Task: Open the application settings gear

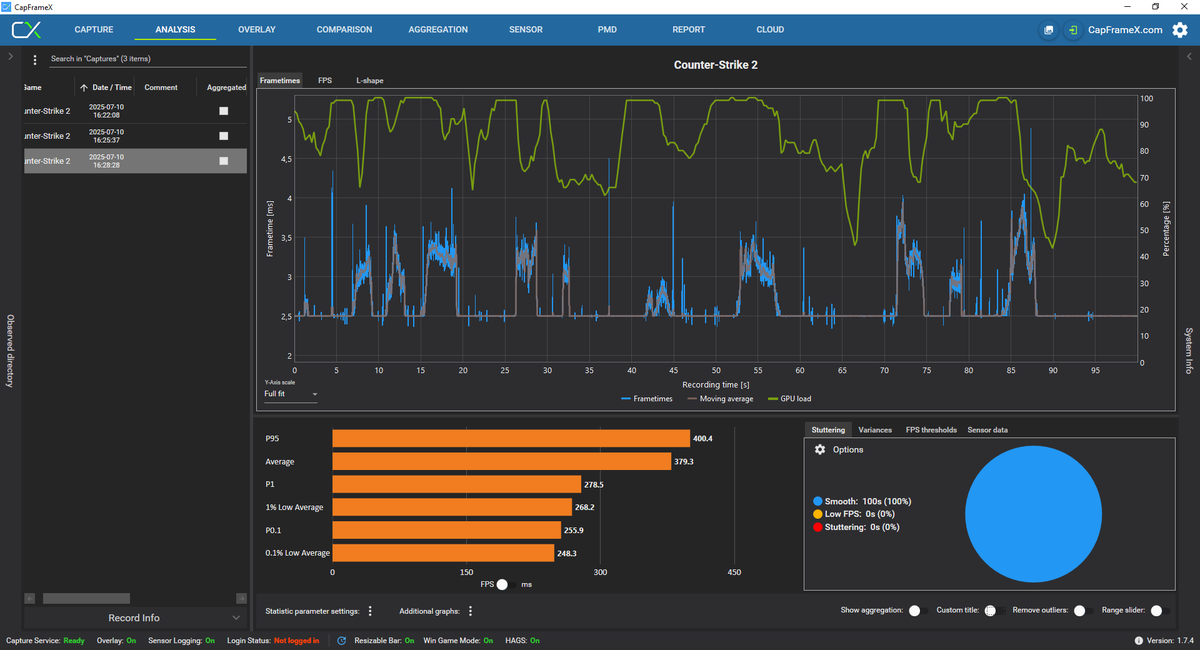Action: (1180, 30)
